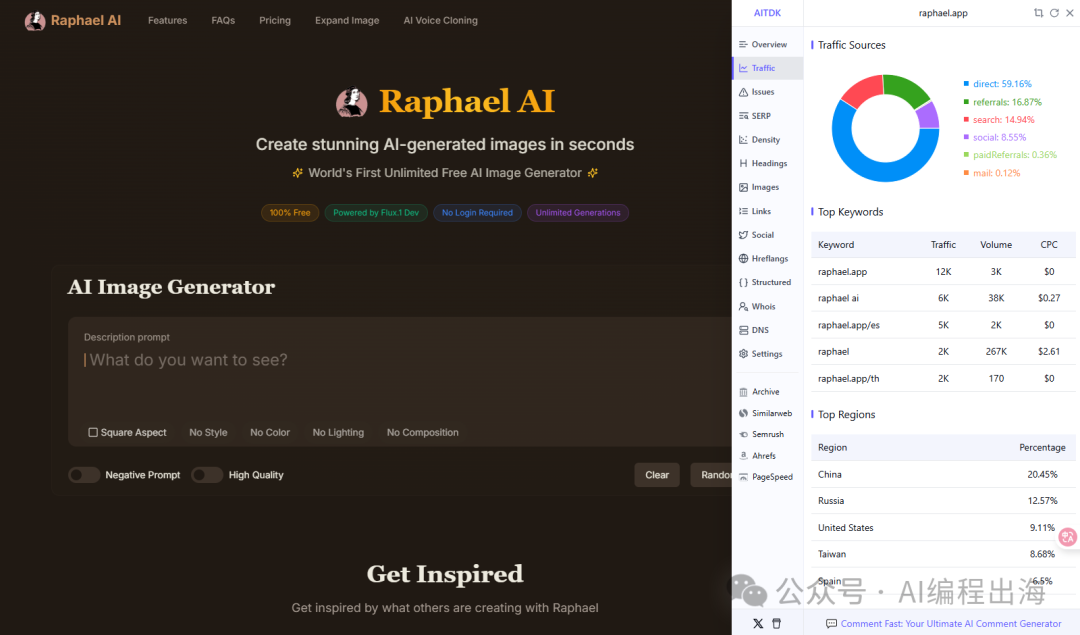
Task: Open the No Style dropdown
Action: [208, 433]
